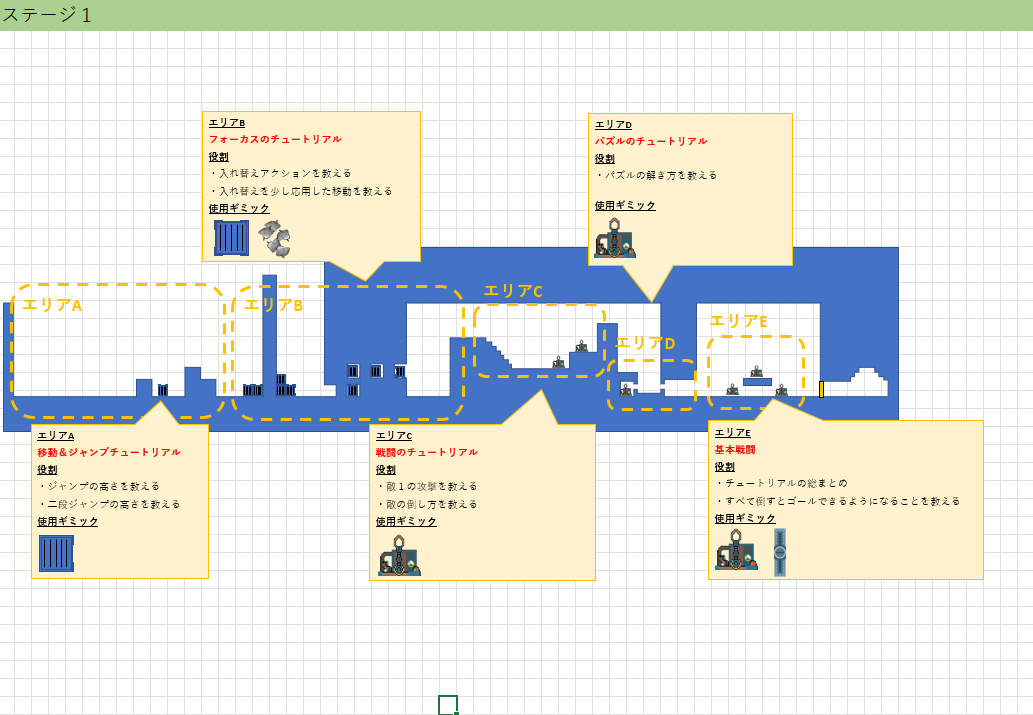
Task: Select the gate pillar icon in Area E callout
Action: coord(780,552)
